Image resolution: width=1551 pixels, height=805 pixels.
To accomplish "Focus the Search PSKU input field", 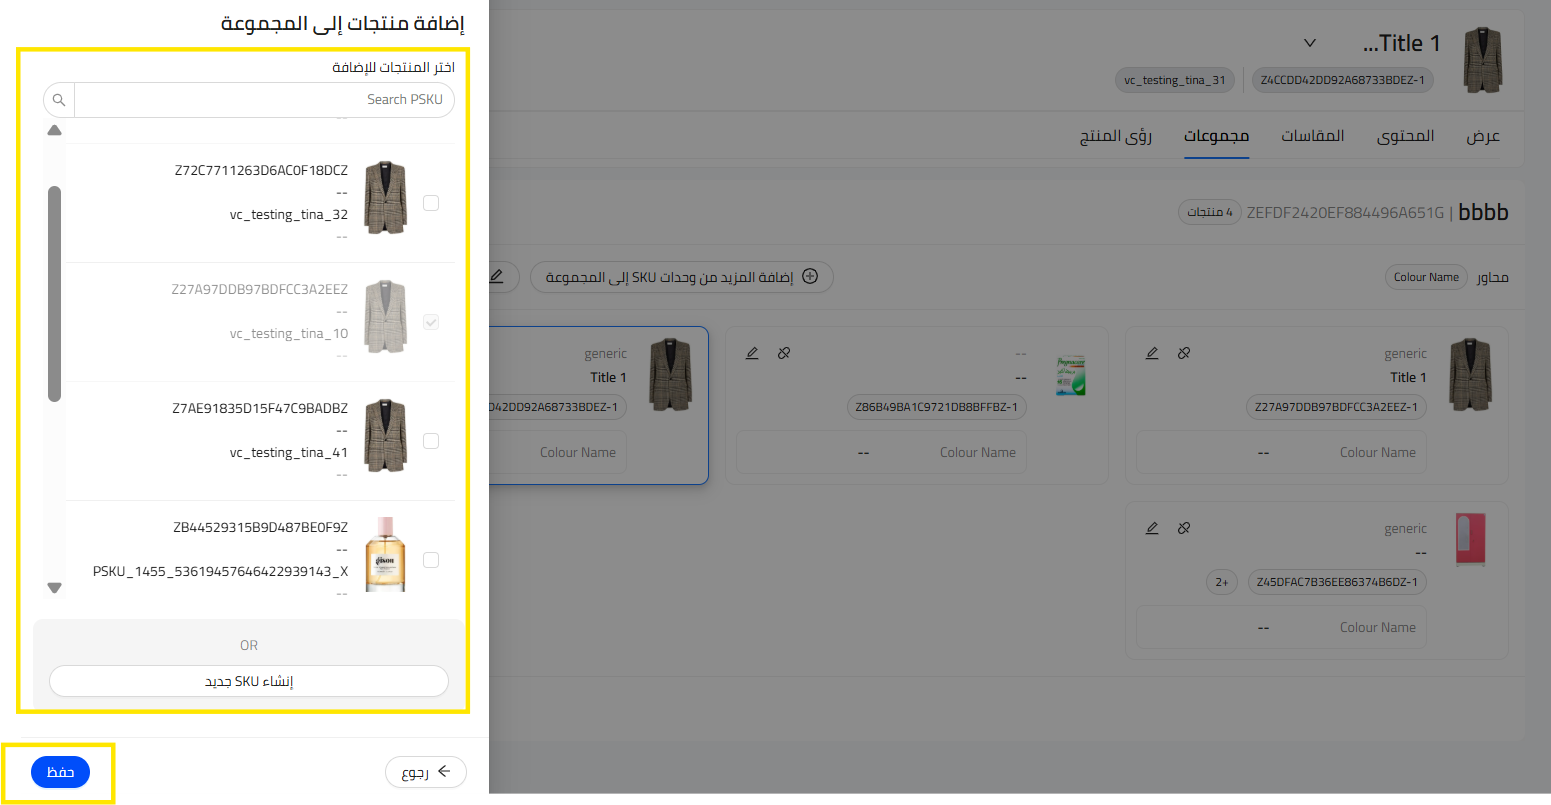I will tap(264, 100).
